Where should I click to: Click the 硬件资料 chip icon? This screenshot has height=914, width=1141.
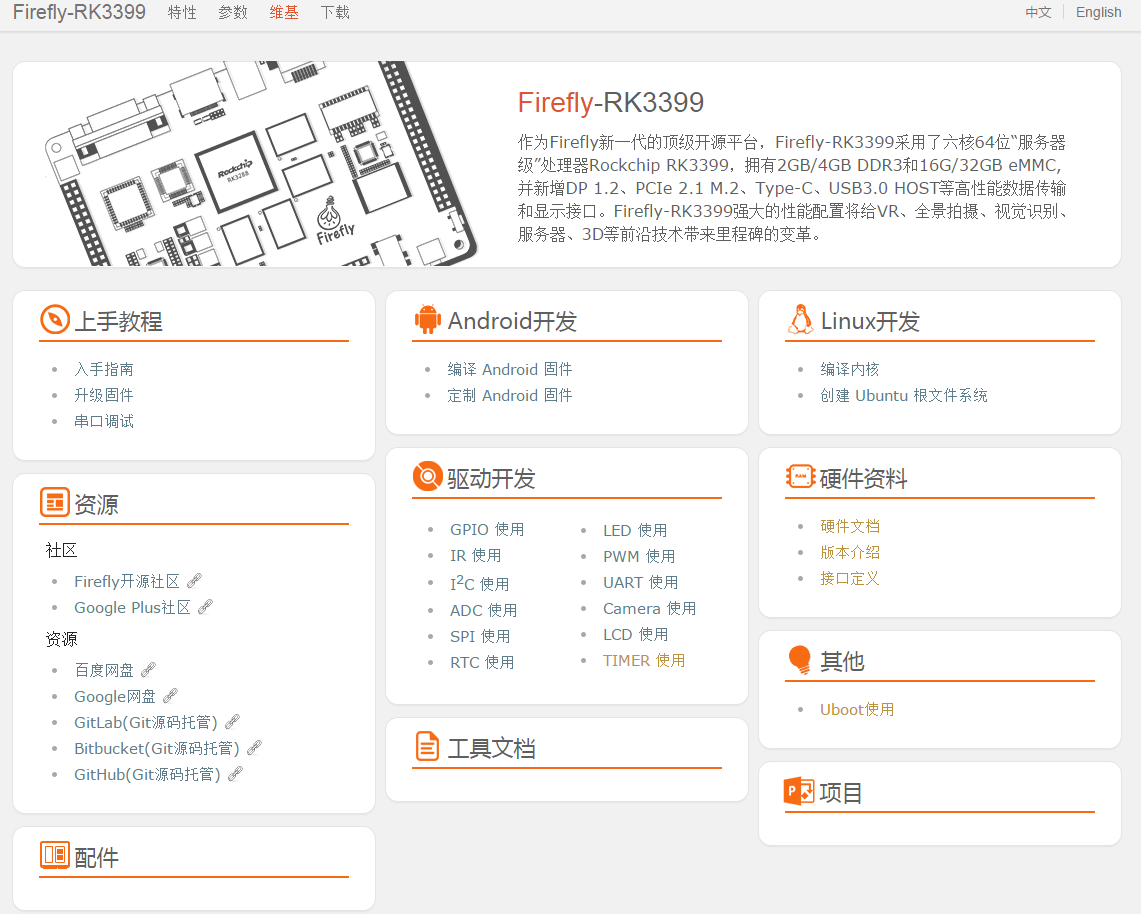click(x=800, y=477)
